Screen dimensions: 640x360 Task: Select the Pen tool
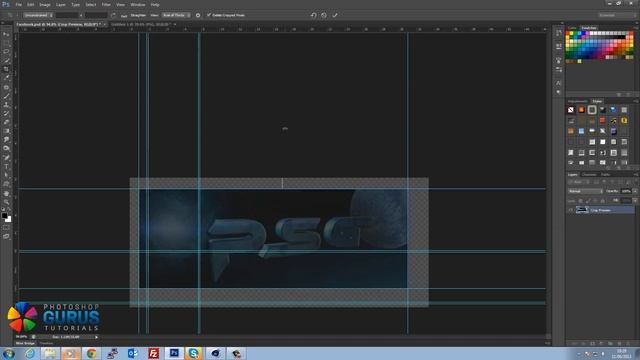6,158
